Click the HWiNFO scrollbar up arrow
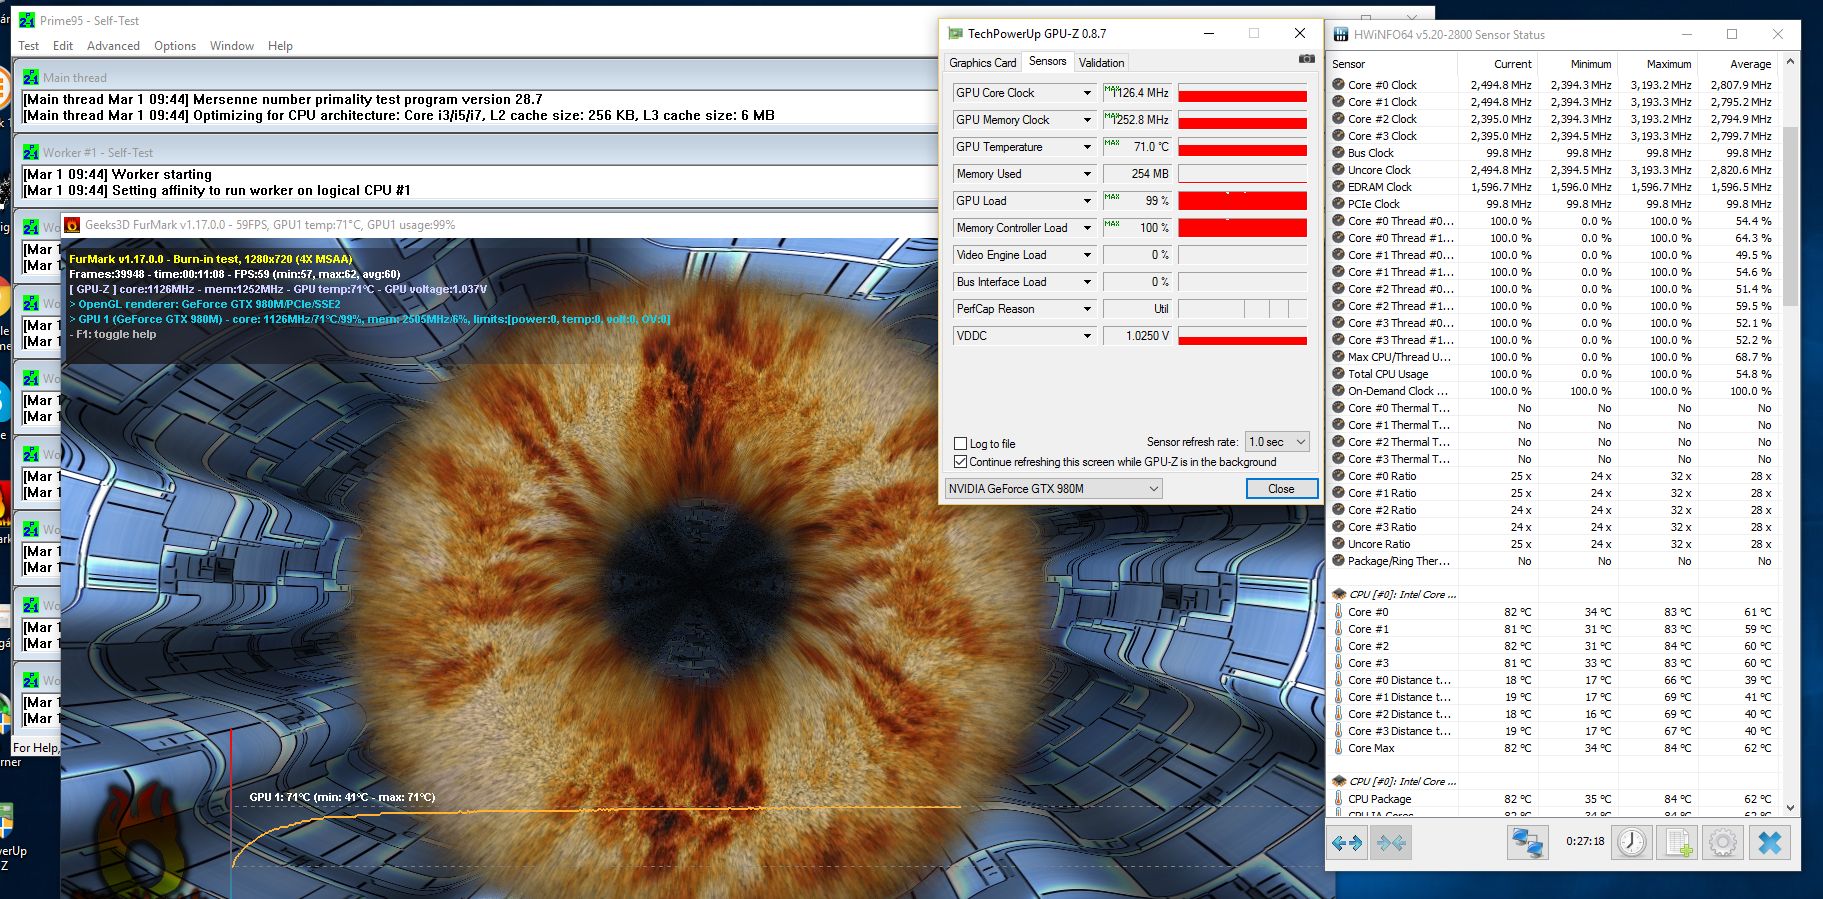The height and width of the screenshot is (899, 1823). 1790,62
